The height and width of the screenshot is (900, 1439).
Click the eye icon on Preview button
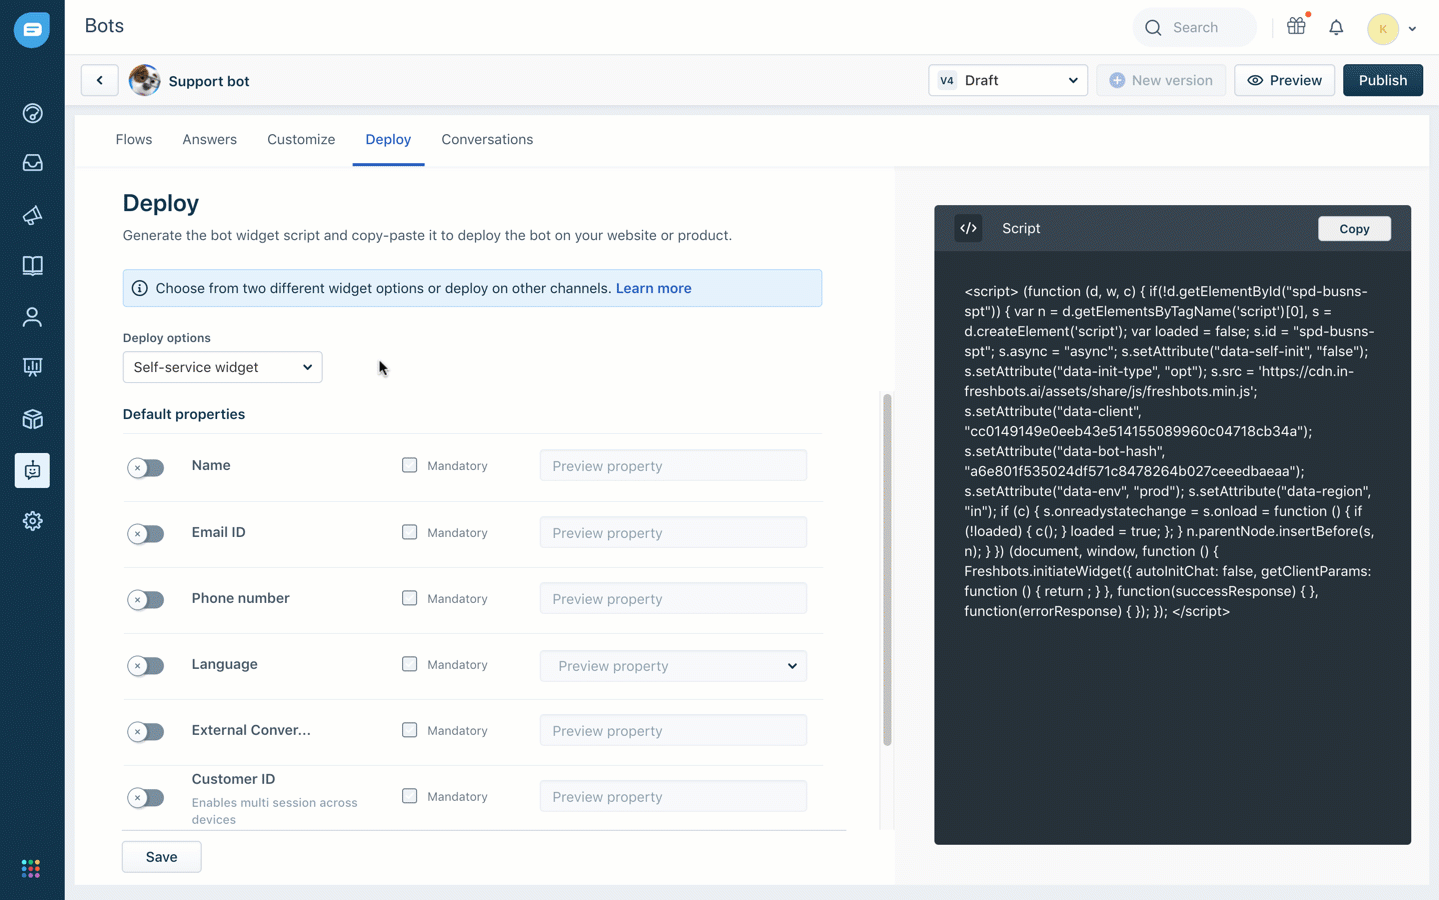(x=1255, y=80)
